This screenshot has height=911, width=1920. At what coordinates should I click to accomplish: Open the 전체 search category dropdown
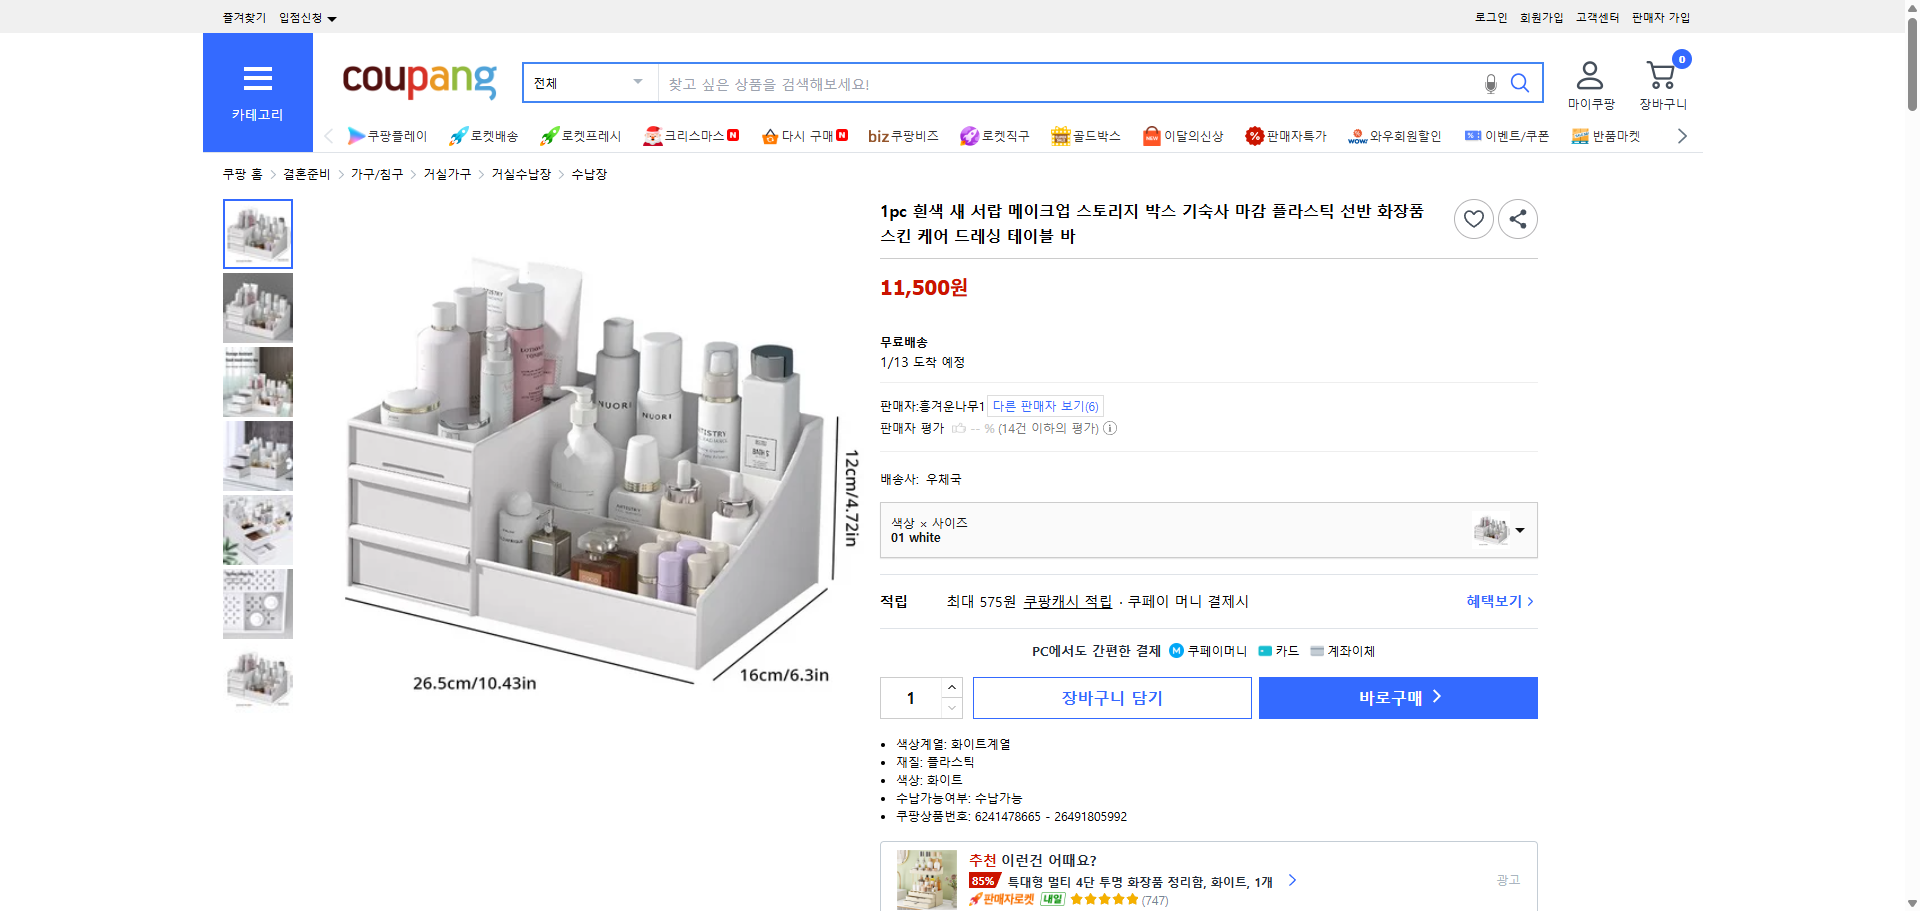[x=588, y=83]
